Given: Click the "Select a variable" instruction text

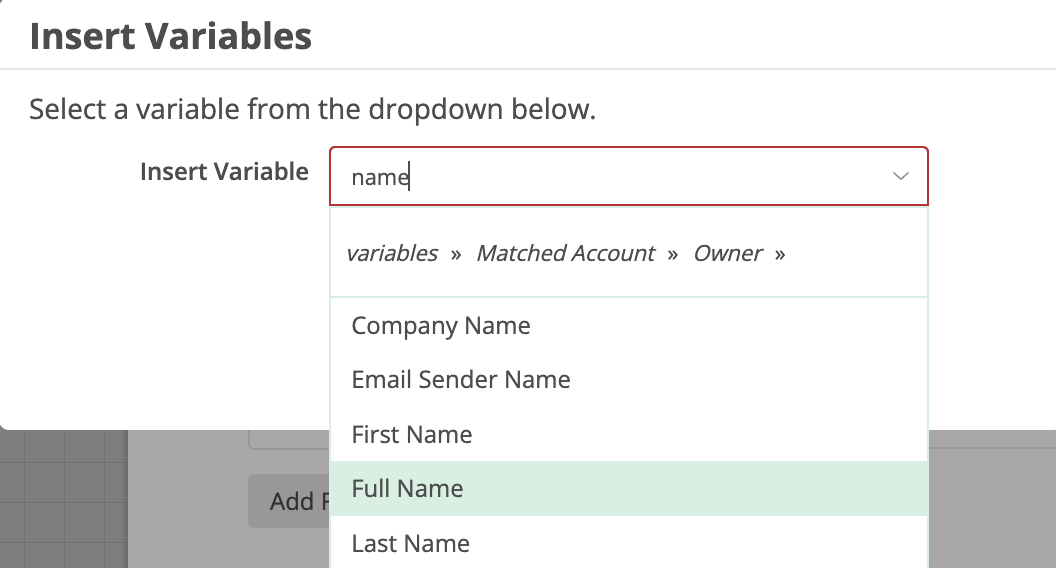Looking at the screenshot, I should [312, 109].
